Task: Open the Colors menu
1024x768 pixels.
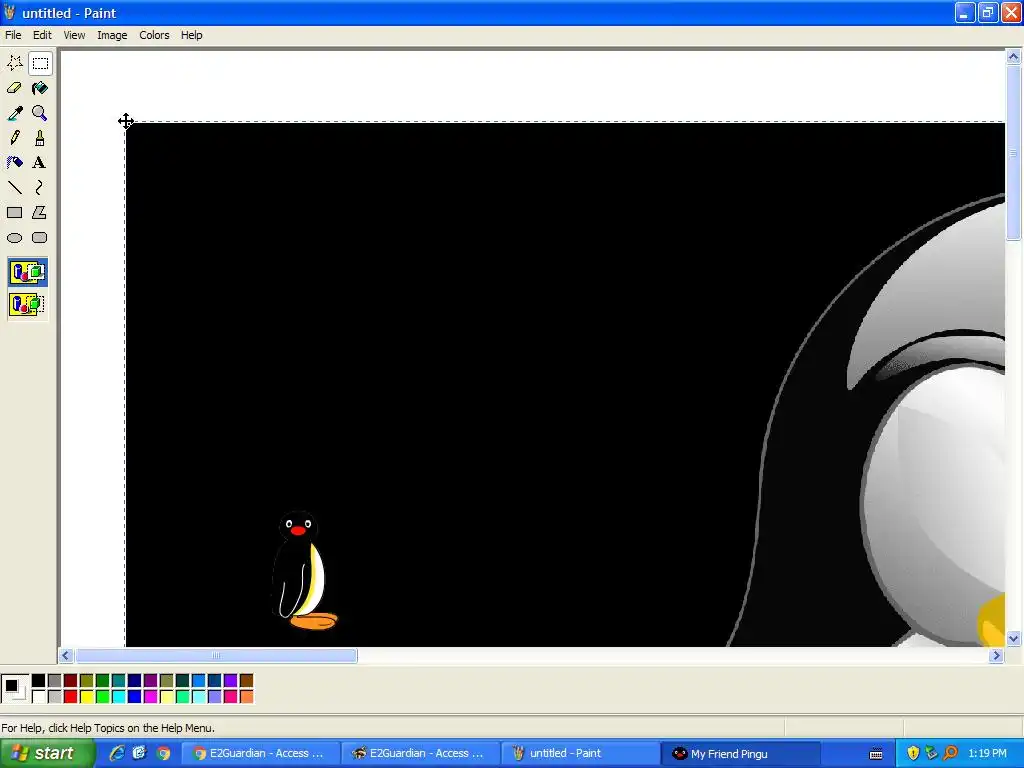Action: coord(154,35)
